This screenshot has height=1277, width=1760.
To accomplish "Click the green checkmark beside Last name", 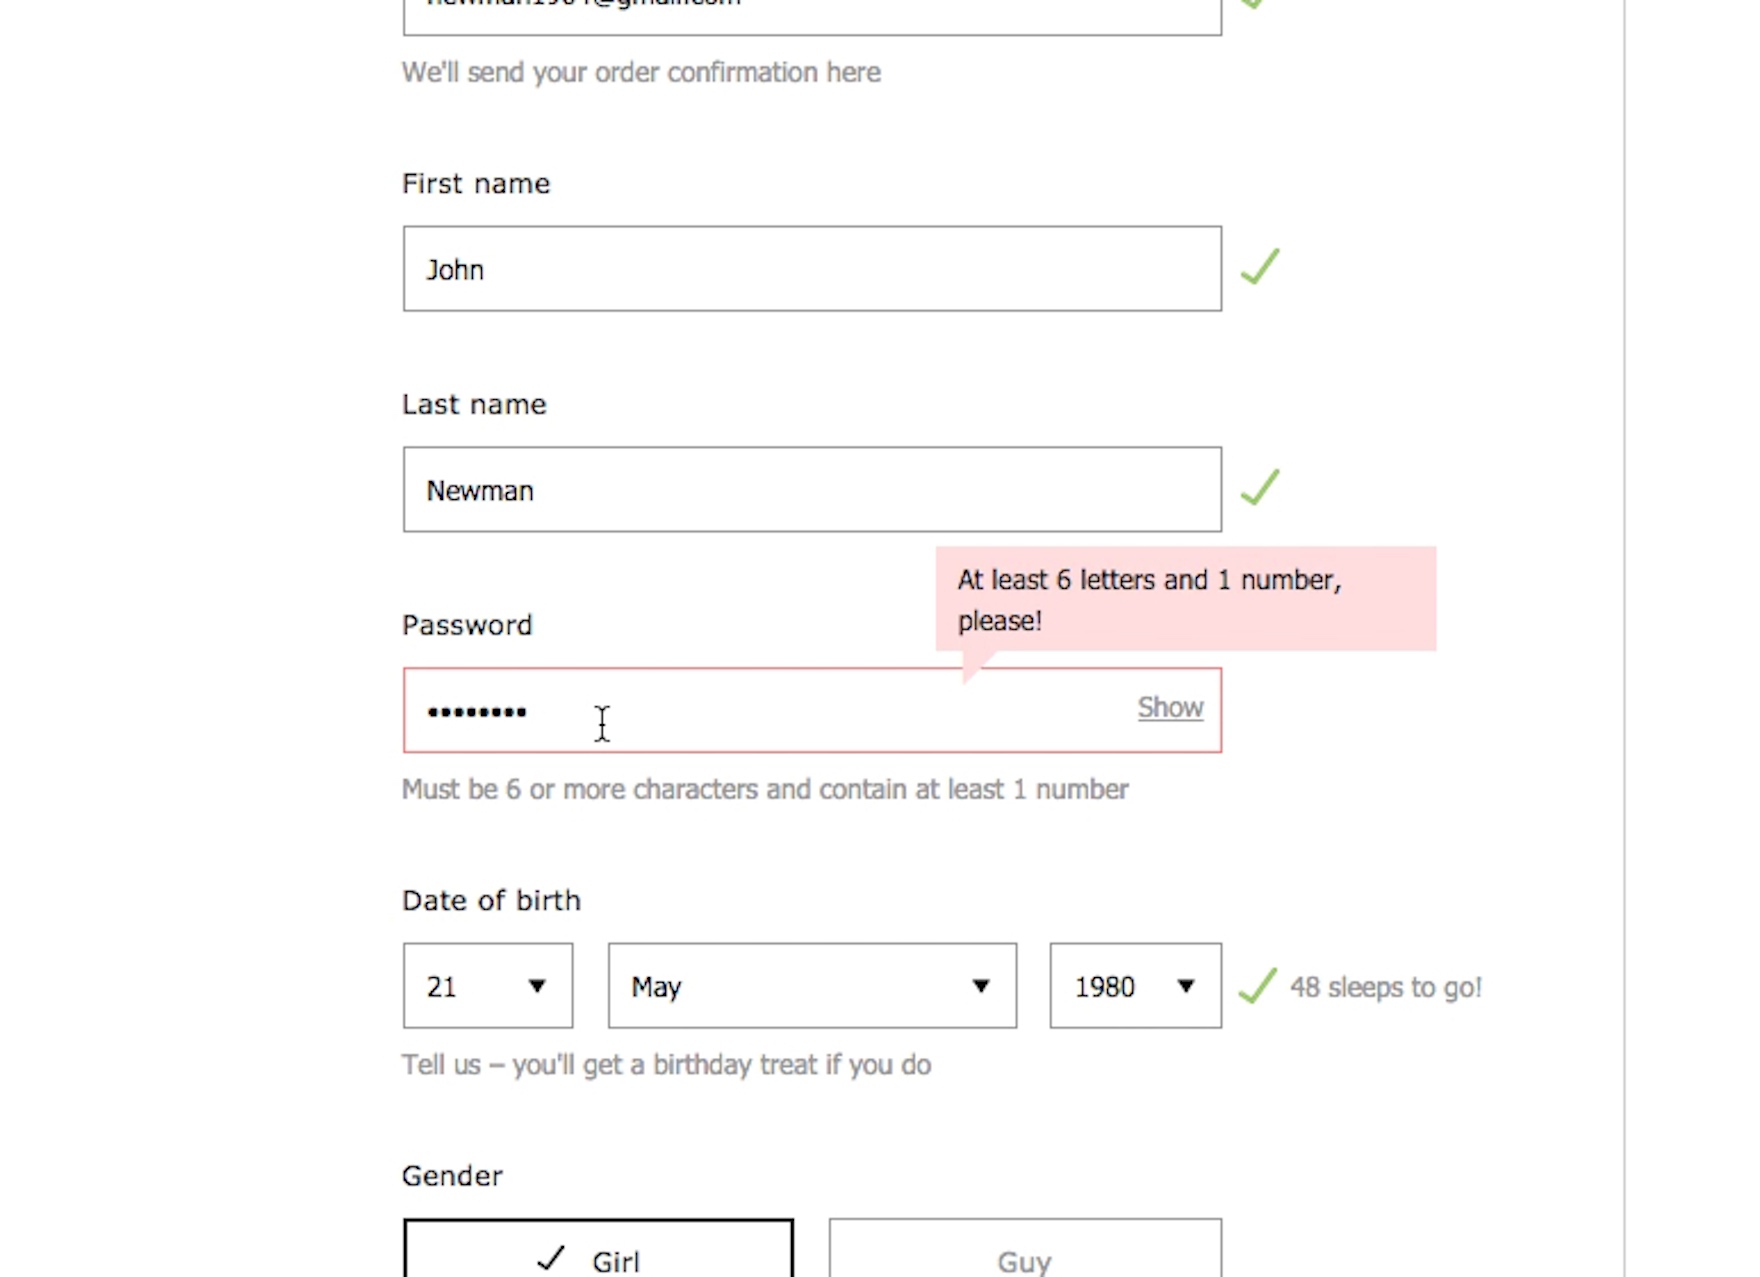I will (1260, 488).
